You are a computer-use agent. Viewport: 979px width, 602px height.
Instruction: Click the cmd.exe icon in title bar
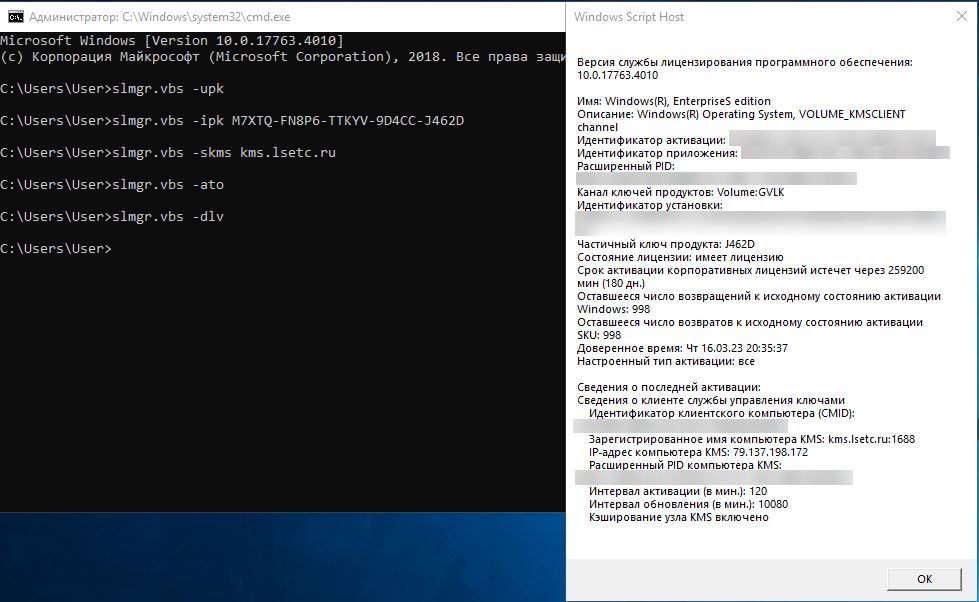click(16, 17)
